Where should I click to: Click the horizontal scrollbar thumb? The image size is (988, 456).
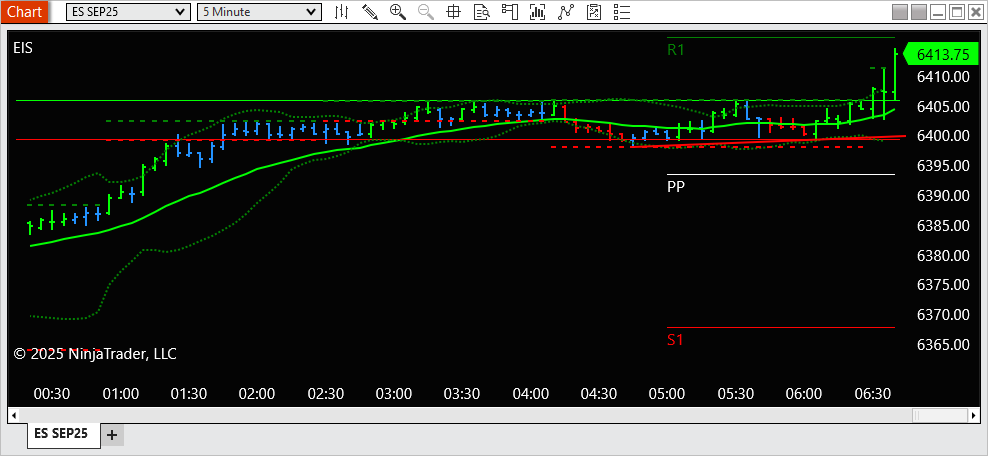point(940,415)
